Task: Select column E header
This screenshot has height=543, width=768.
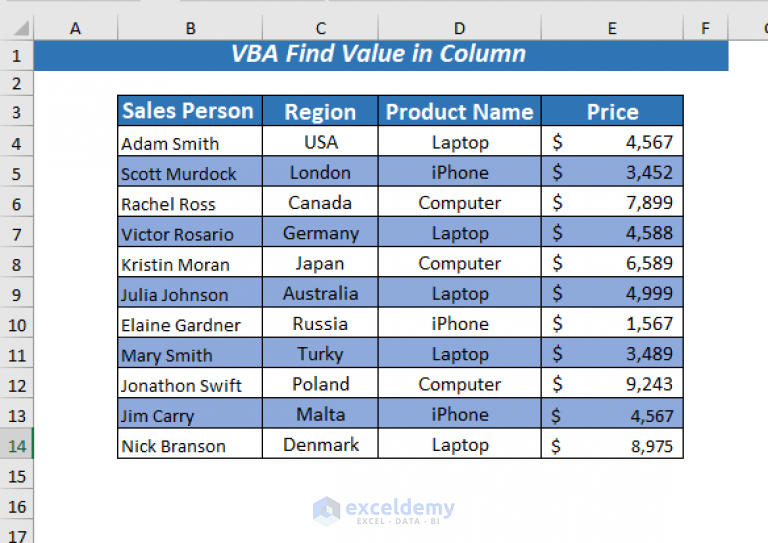Action: 612,28
